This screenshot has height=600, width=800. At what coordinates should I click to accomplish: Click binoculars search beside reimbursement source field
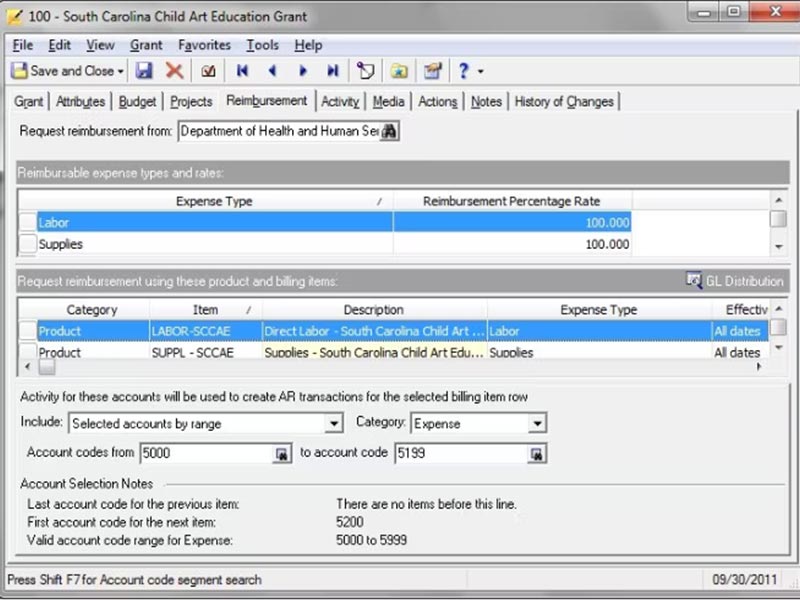pos(389,131)
